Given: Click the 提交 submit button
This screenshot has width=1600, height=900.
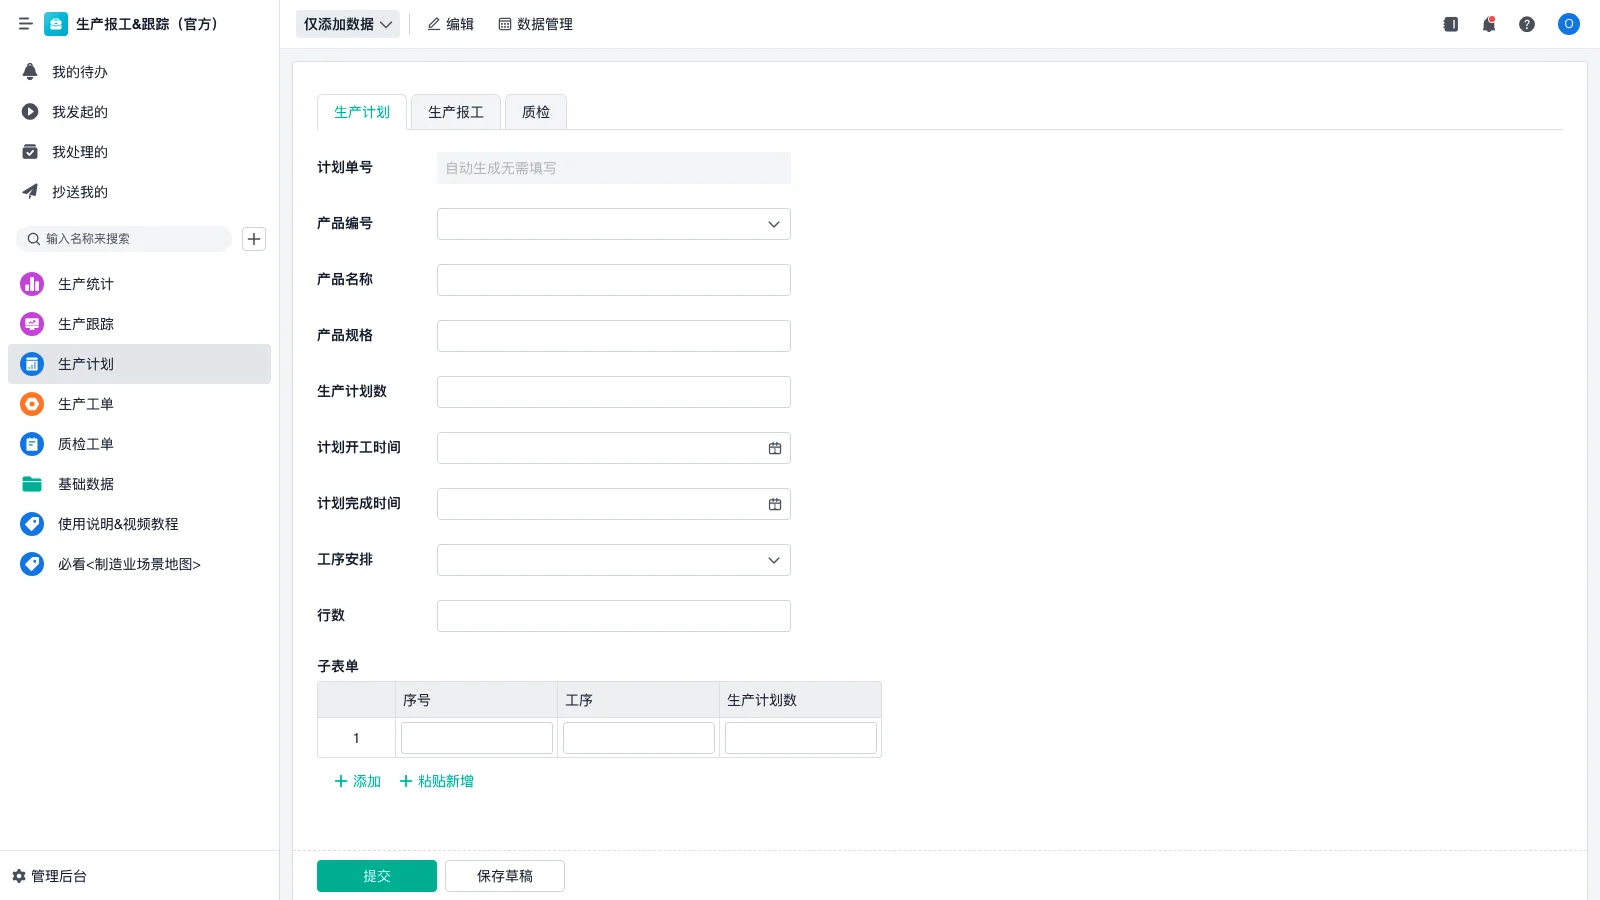Looking at the screenshot, I should point(376,875).
